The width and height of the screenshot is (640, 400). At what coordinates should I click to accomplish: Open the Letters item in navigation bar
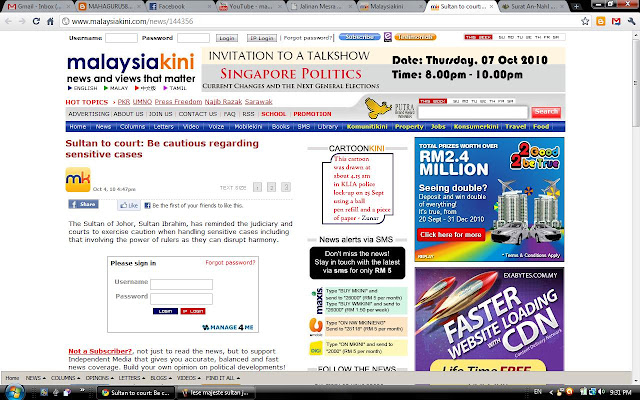163,127
